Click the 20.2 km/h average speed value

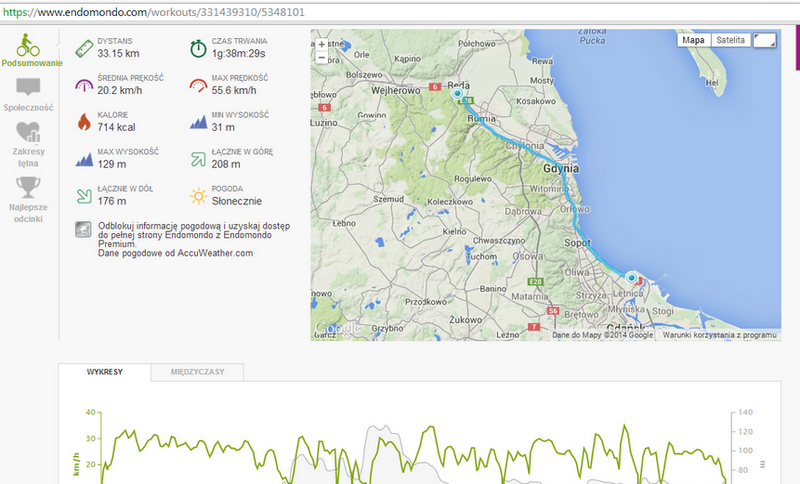(120, 90)
